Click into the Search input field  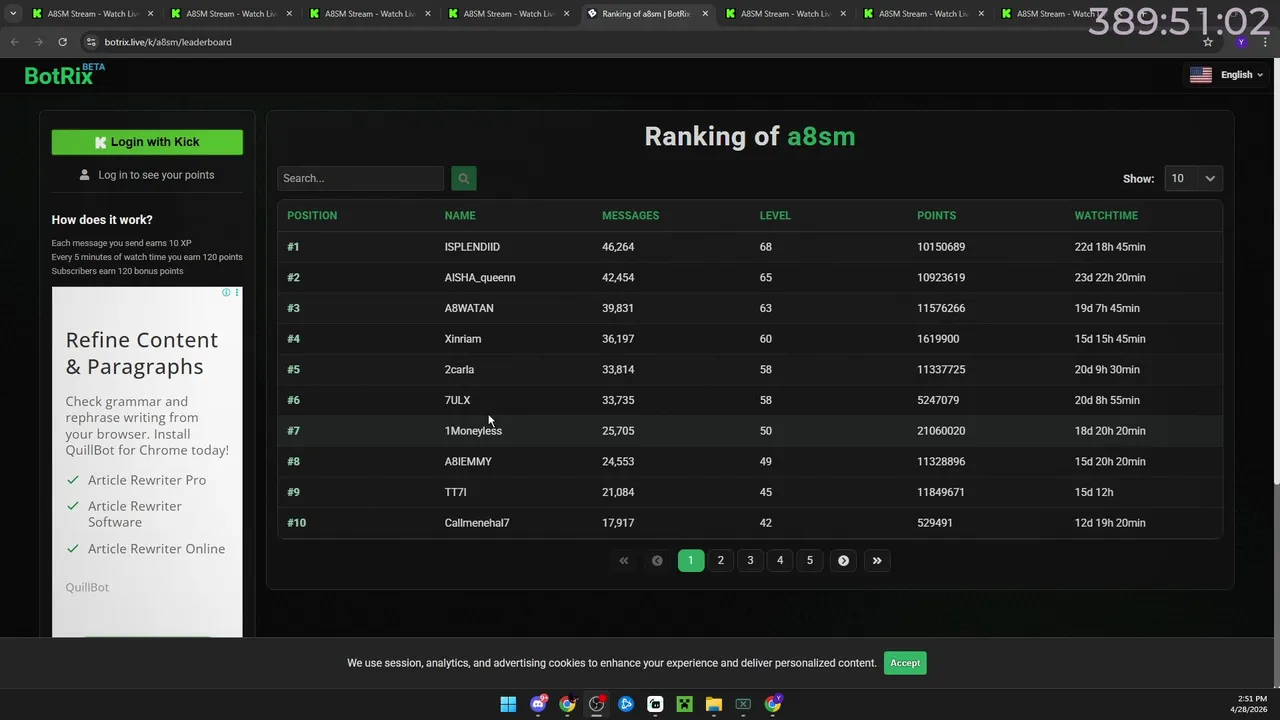pyautogui.click(x=360, y=178)
